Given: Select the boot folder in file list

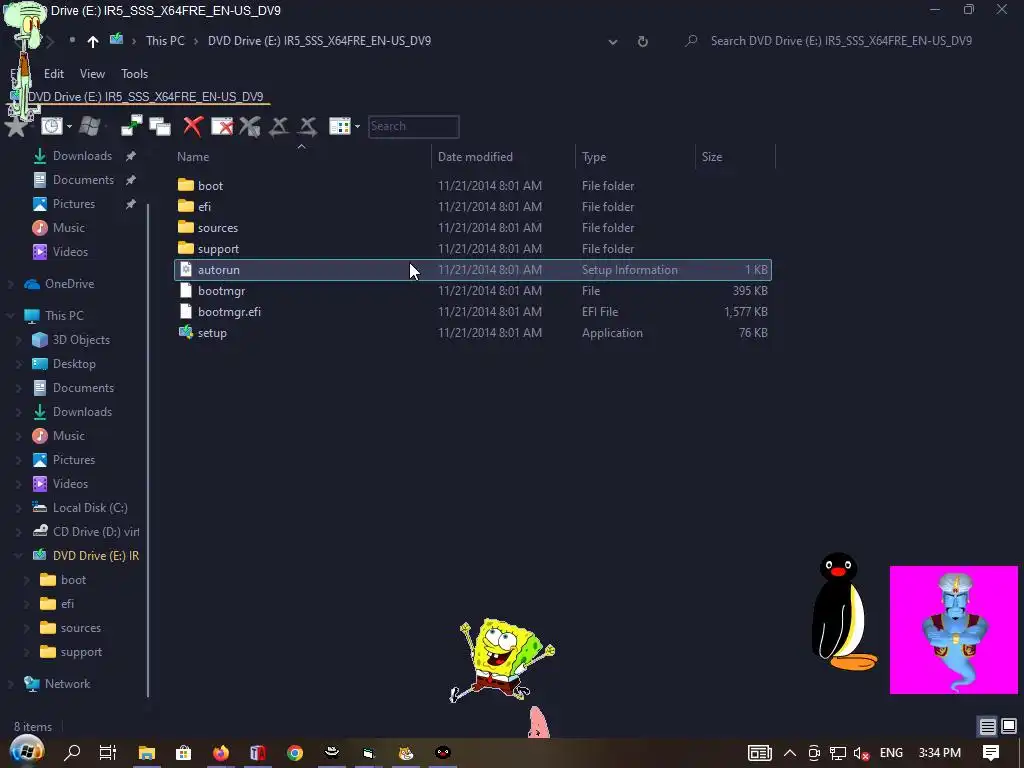Looking at the screenshot, I should [210, 185].
